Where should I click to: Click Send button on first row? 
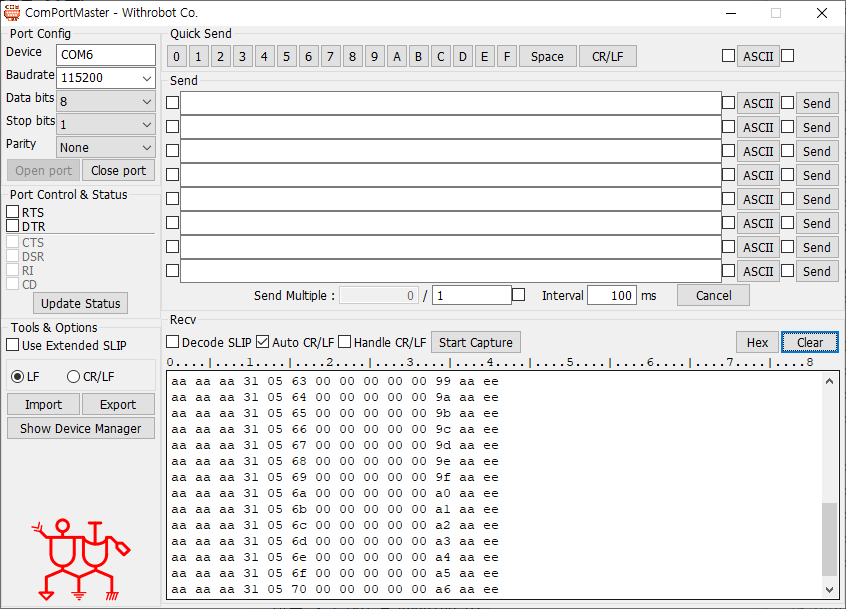coord(817,104)
